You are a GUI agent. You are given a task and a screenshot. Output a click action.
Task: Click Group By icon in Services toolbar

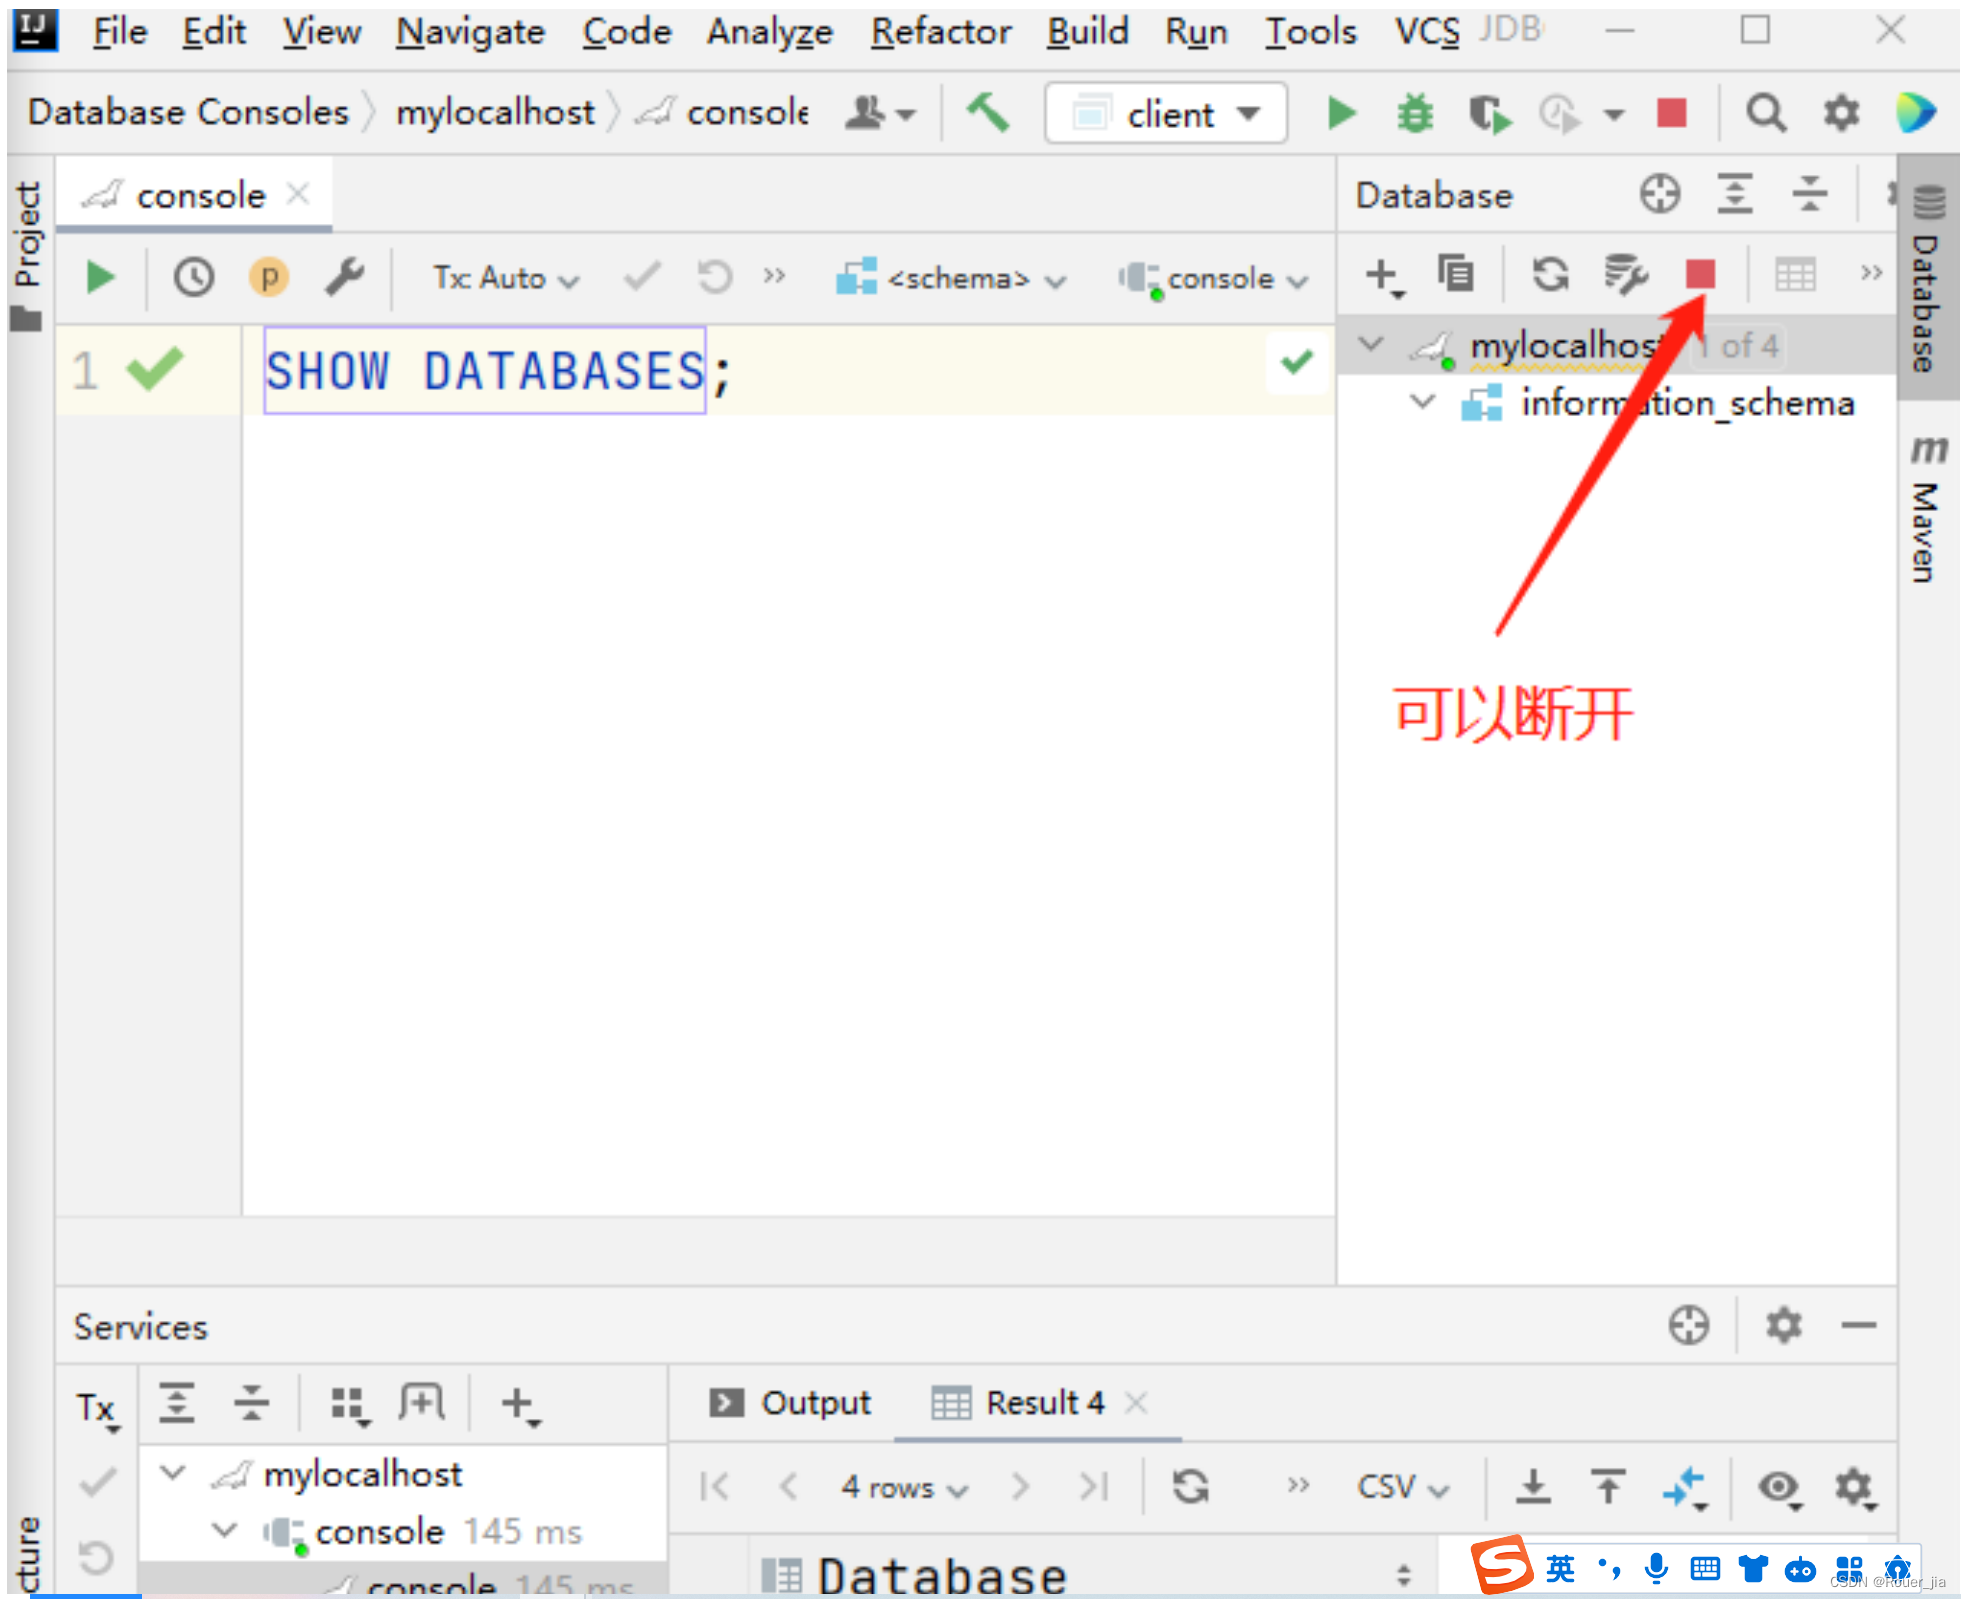[x=349, y=1404]
